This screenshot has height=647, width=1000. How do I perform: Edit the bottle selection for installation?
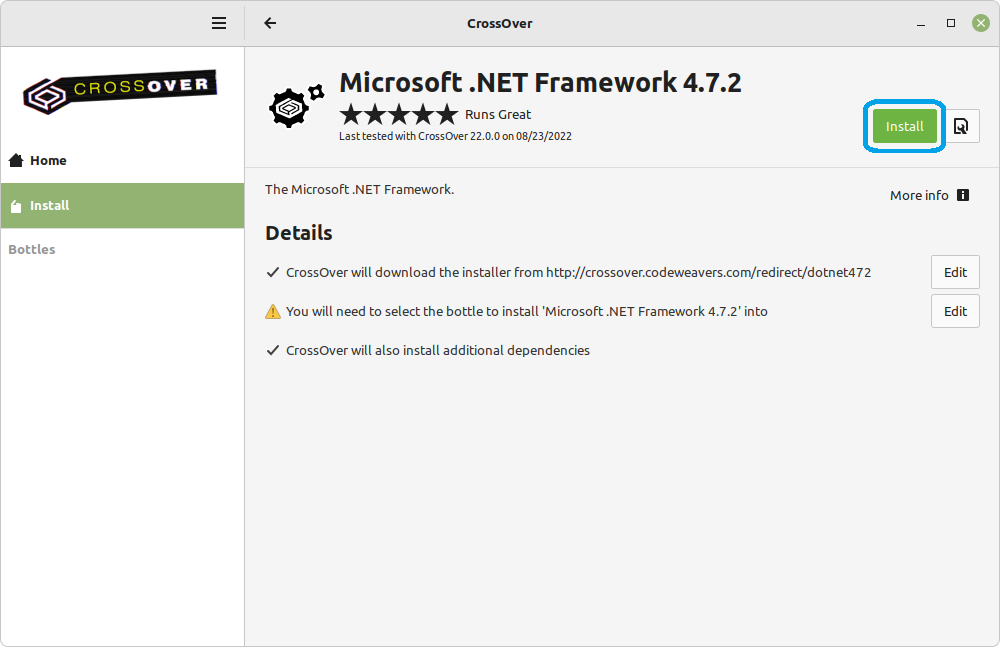(x=955, y=311)
